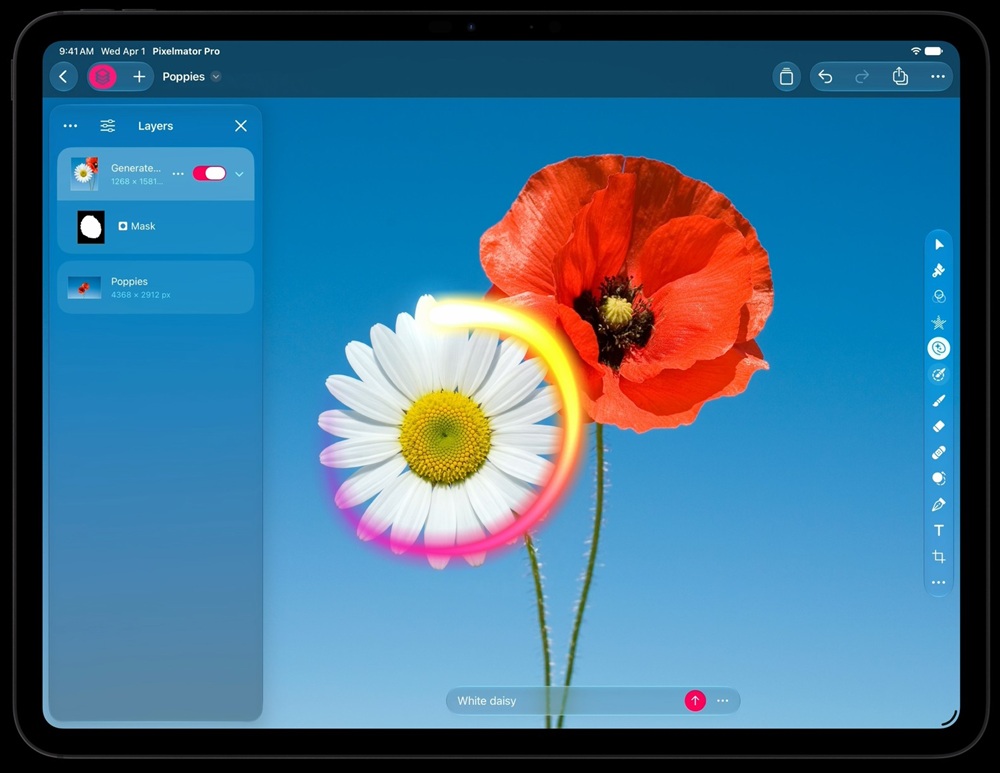The image size is (1000, 773).
Task: Open the top-right more options menu
Action: [x=938, y=77]
